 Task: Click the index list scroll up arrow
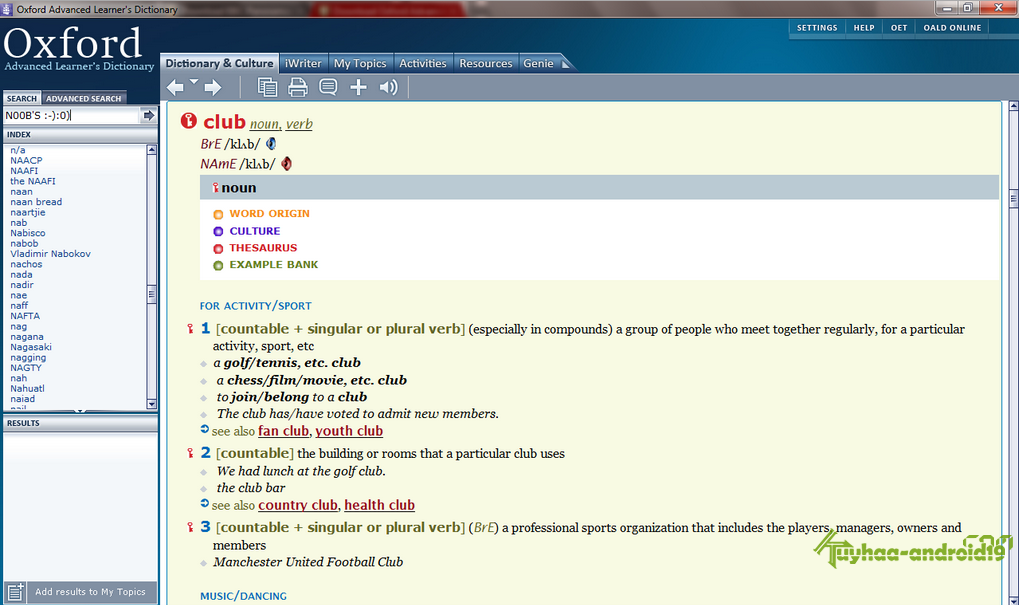pos(151,149)
